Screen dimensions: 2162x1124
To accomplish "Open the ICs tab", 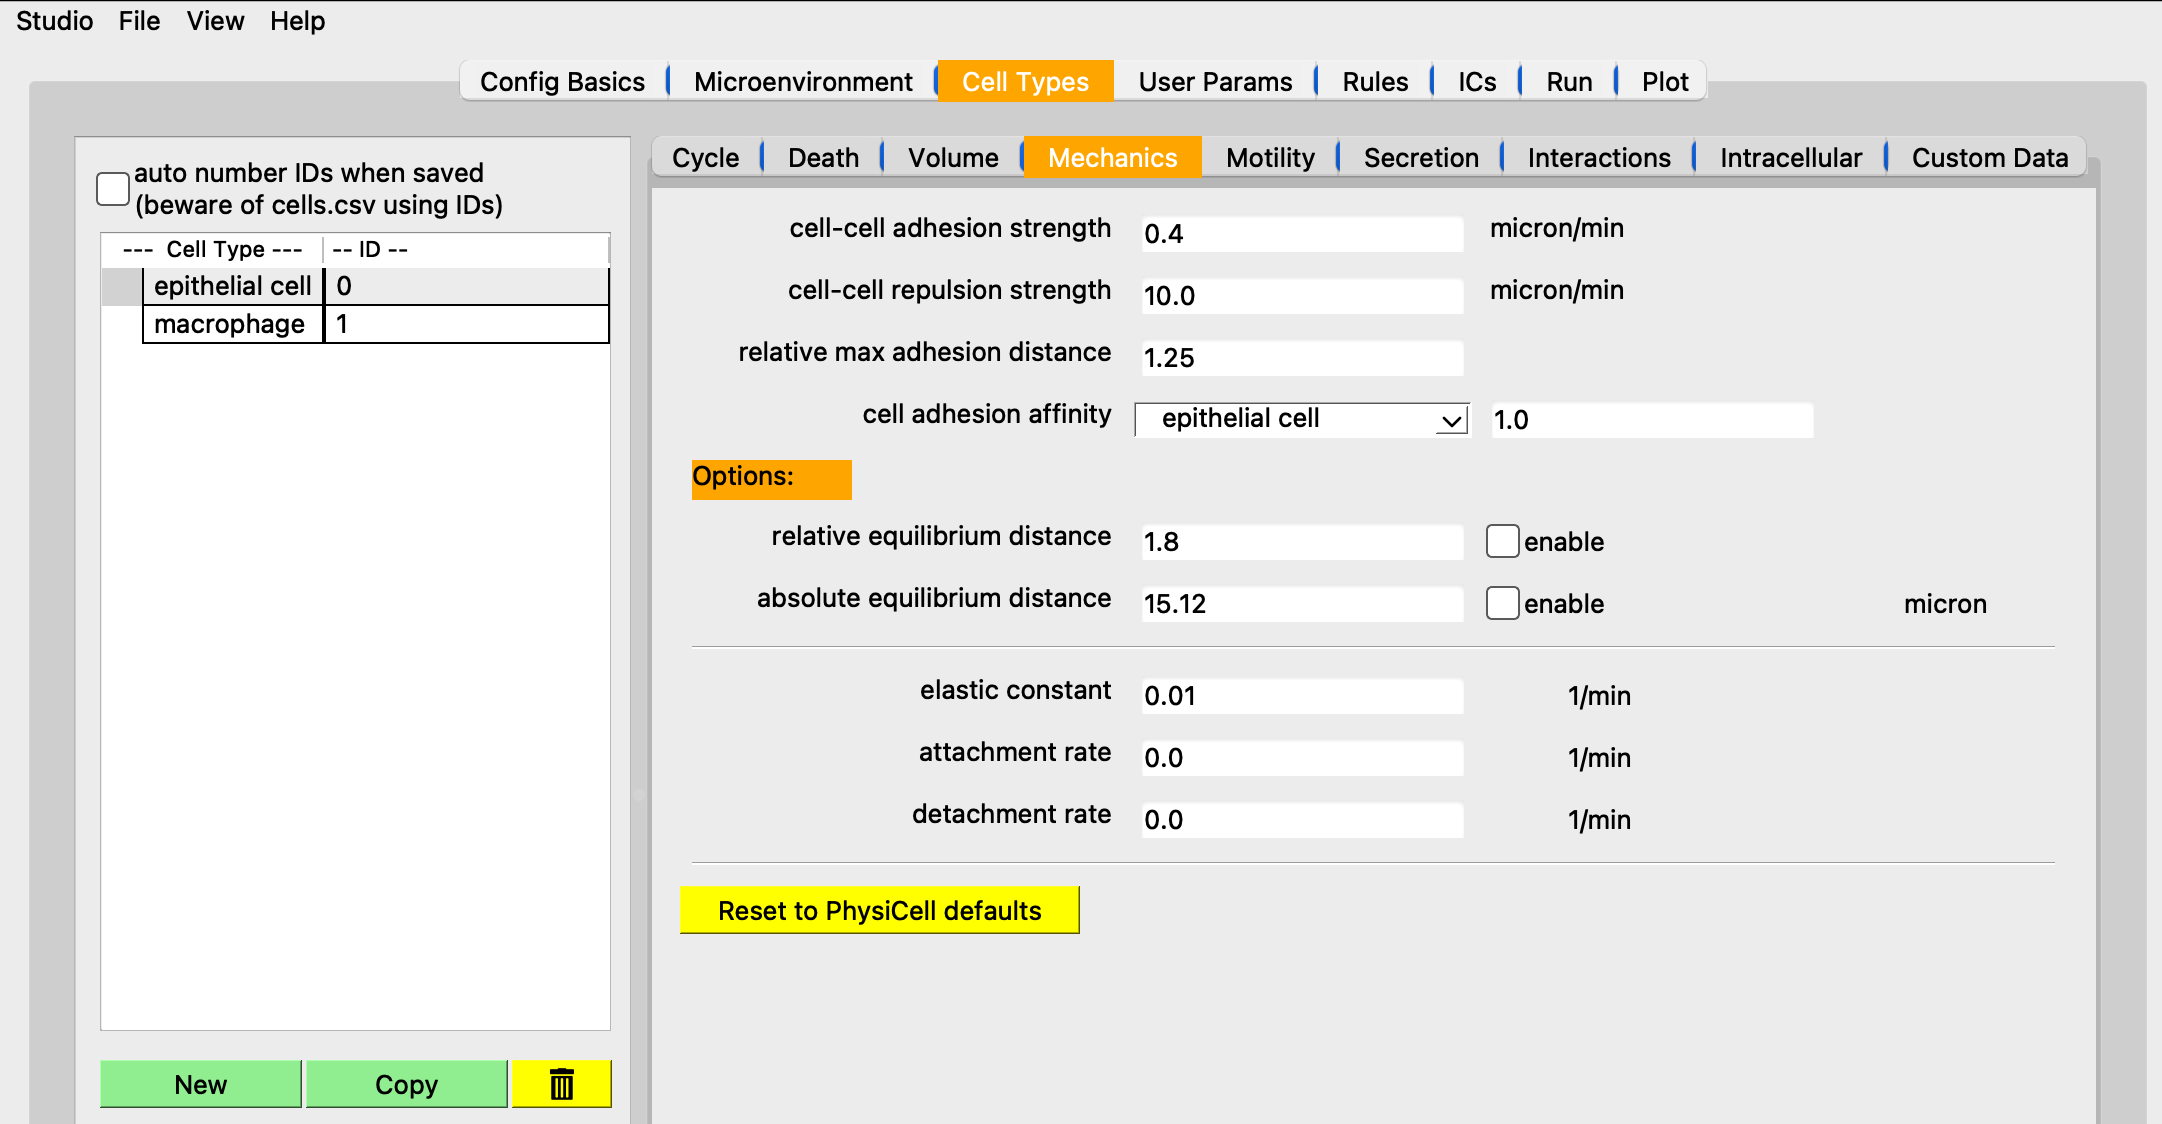I will coord(1477,81).
